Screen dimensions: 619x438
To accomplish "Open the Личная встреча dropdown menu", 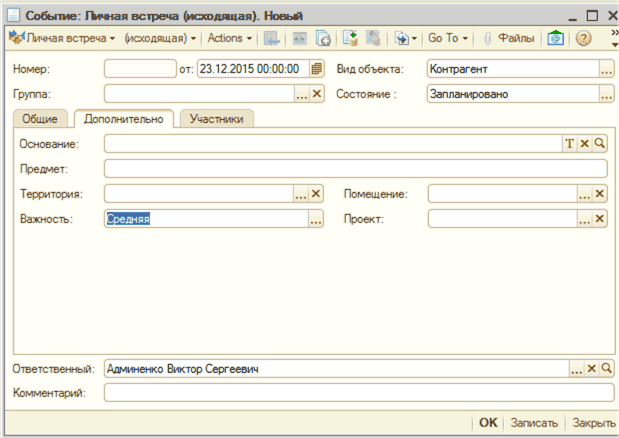I will 62,38.
